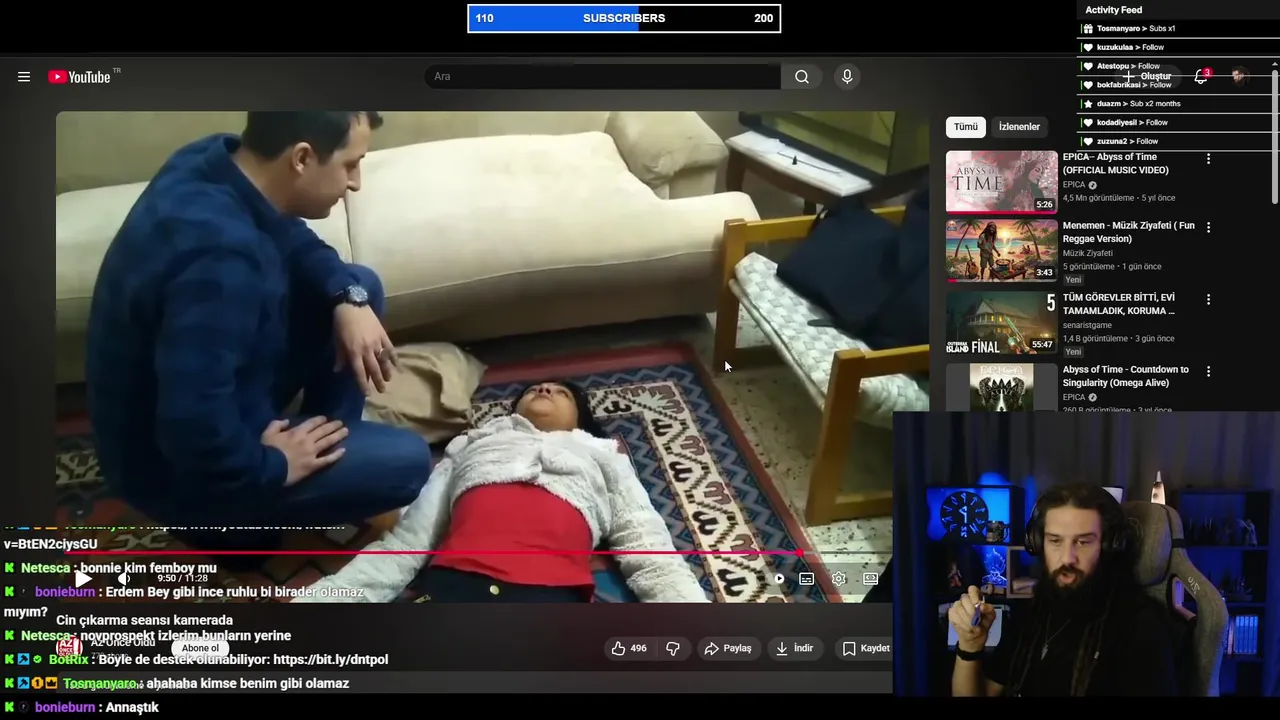This screenshot has width=1280, height=720.
Task: Open options for Countdown to Singularity video
Action: [1208, 371]
